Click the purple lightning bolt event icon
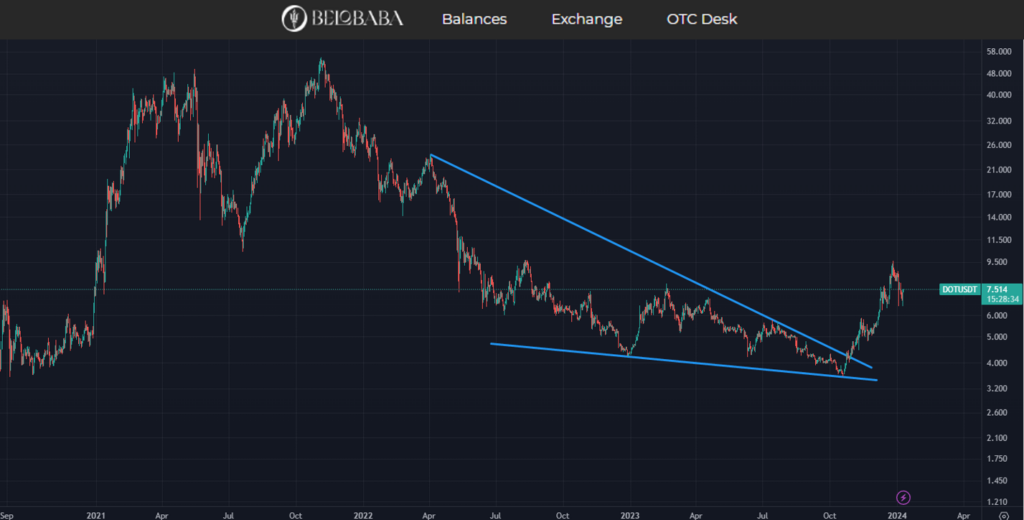The image size is (1024, 520). 903,497
